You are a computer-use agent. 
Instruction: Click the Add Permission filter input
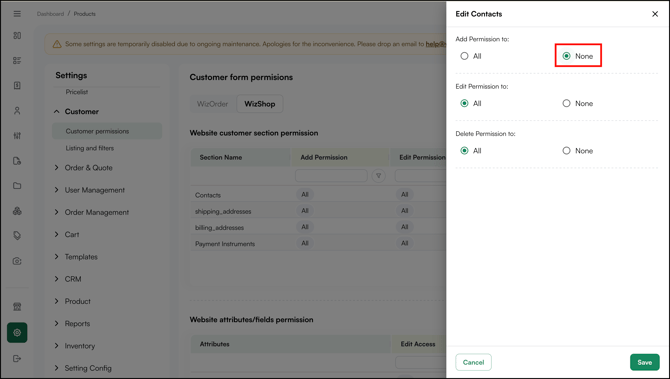tap(331, 176)
